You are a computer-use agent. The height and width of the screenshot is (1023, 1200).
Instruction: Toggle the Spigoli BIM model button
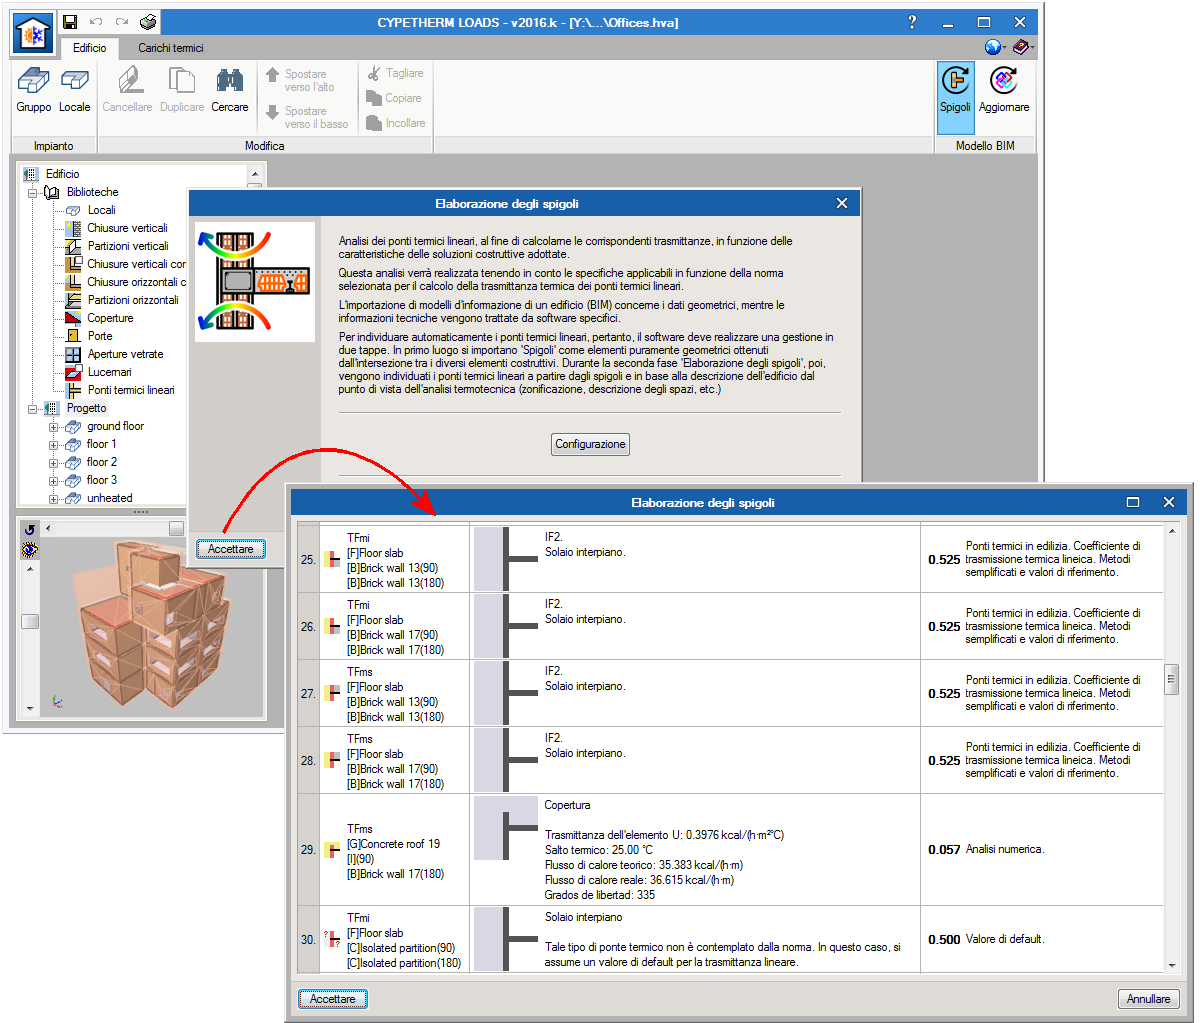click(x=956, y=97)
